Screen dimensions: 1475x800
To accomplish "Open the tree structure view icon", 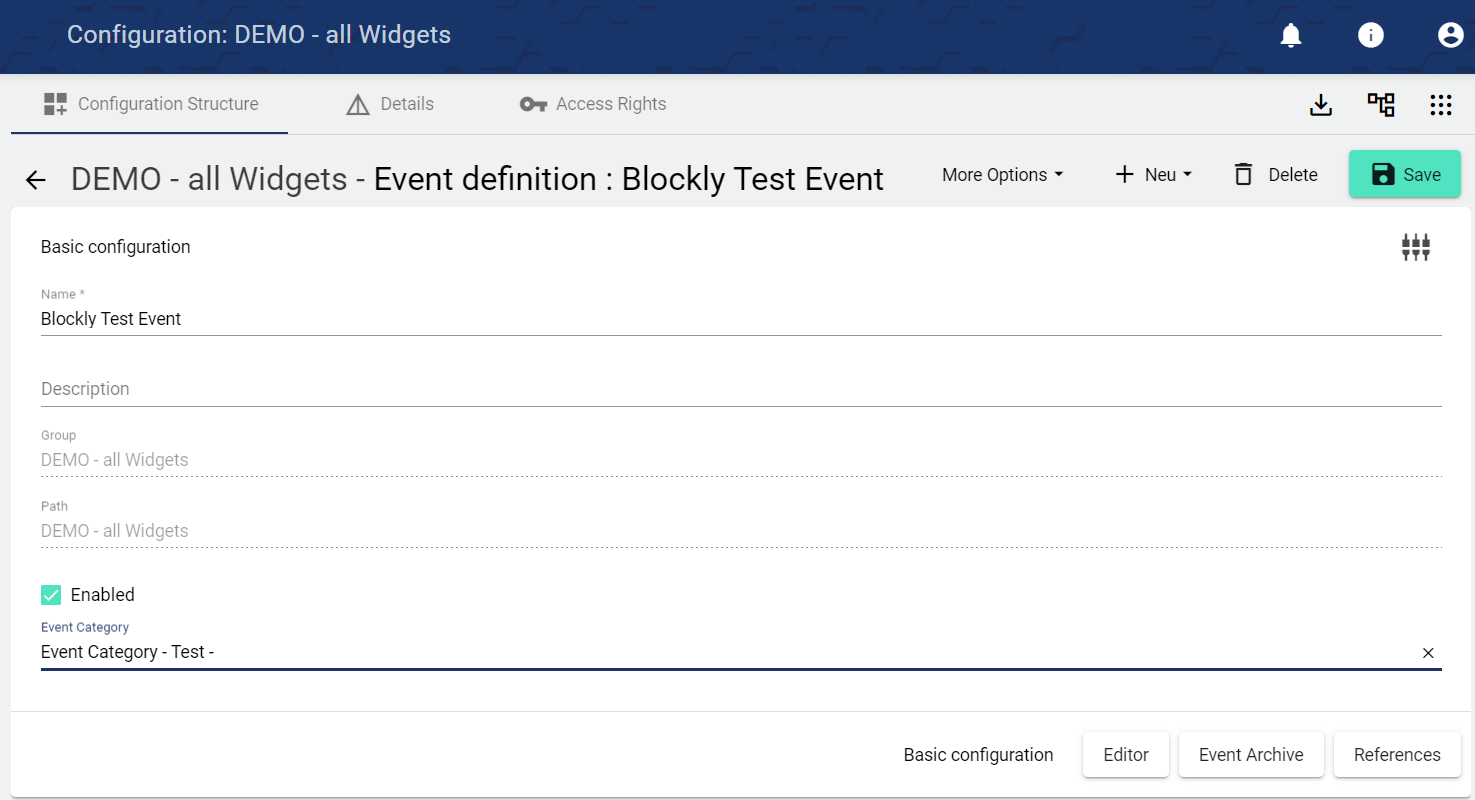I will tap(1381, 105).
